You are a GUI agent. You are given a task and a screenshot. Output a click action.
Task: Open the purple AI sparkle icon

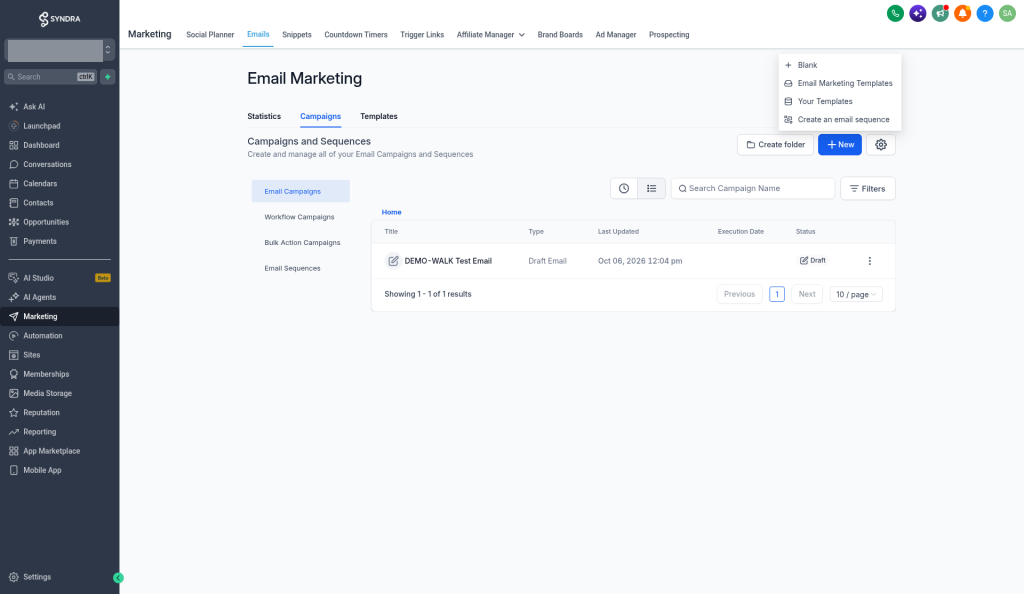(918, 13)
